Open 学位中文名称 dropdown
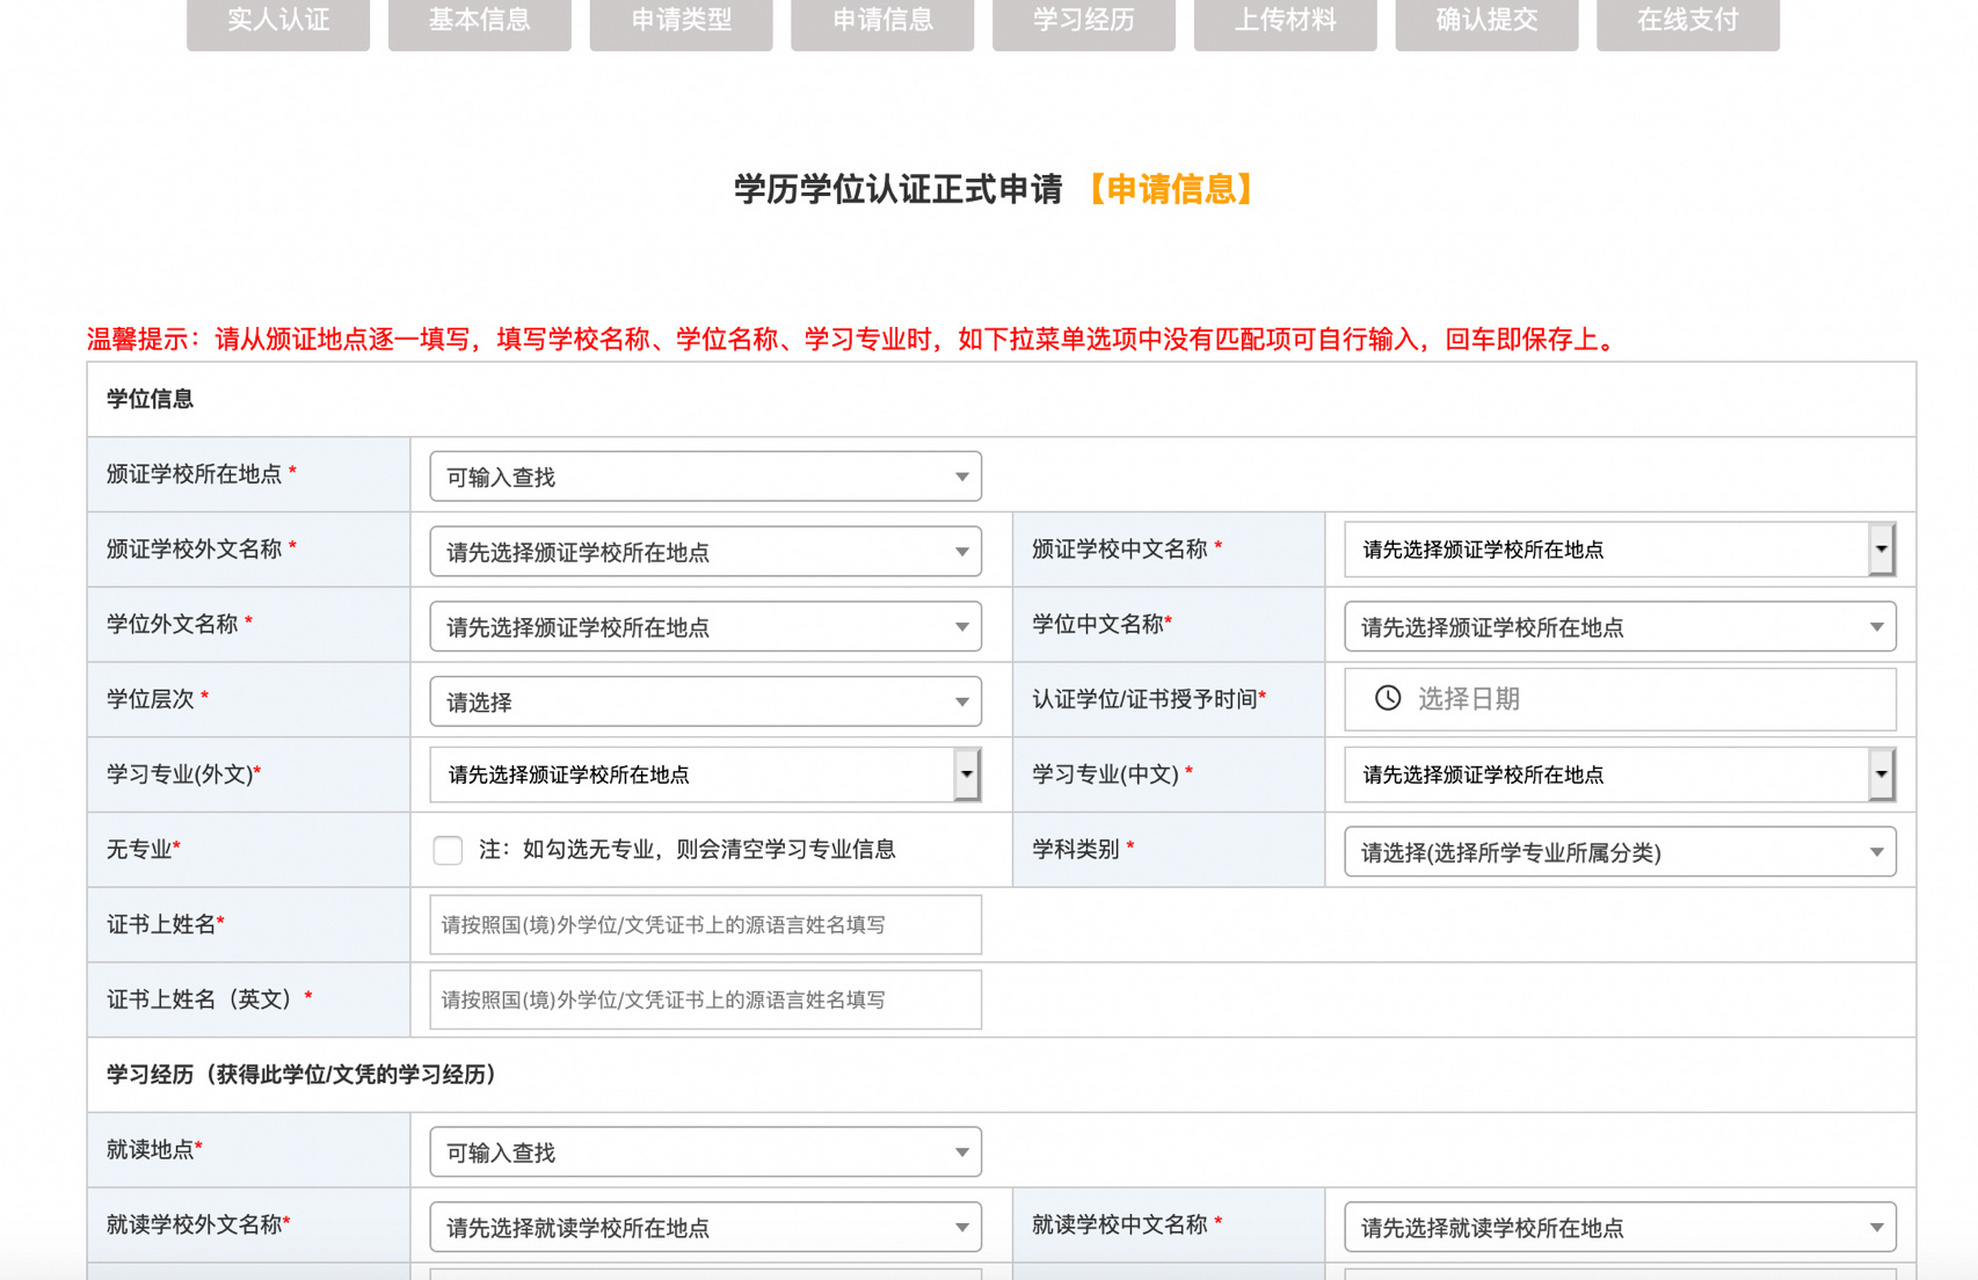The image size is (1978, 1280). click(x=1620, y=626)
